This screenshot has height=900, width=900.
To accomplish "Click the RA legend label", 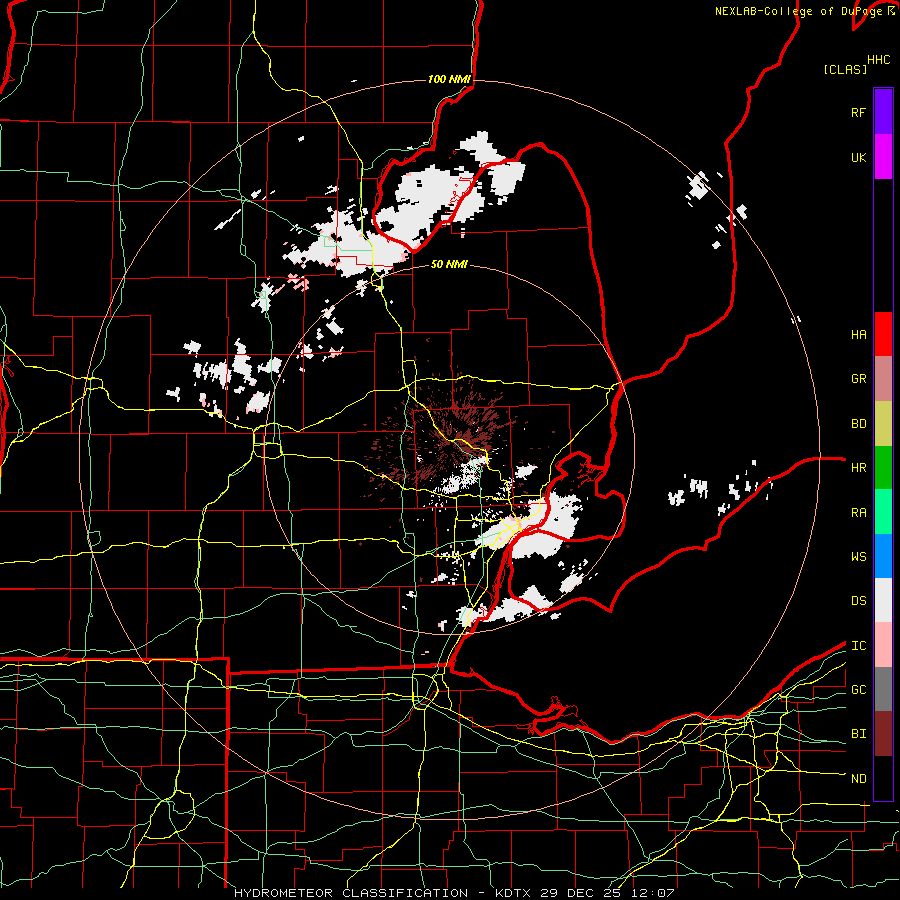I will pyautogui.click(x=858, y=512).
